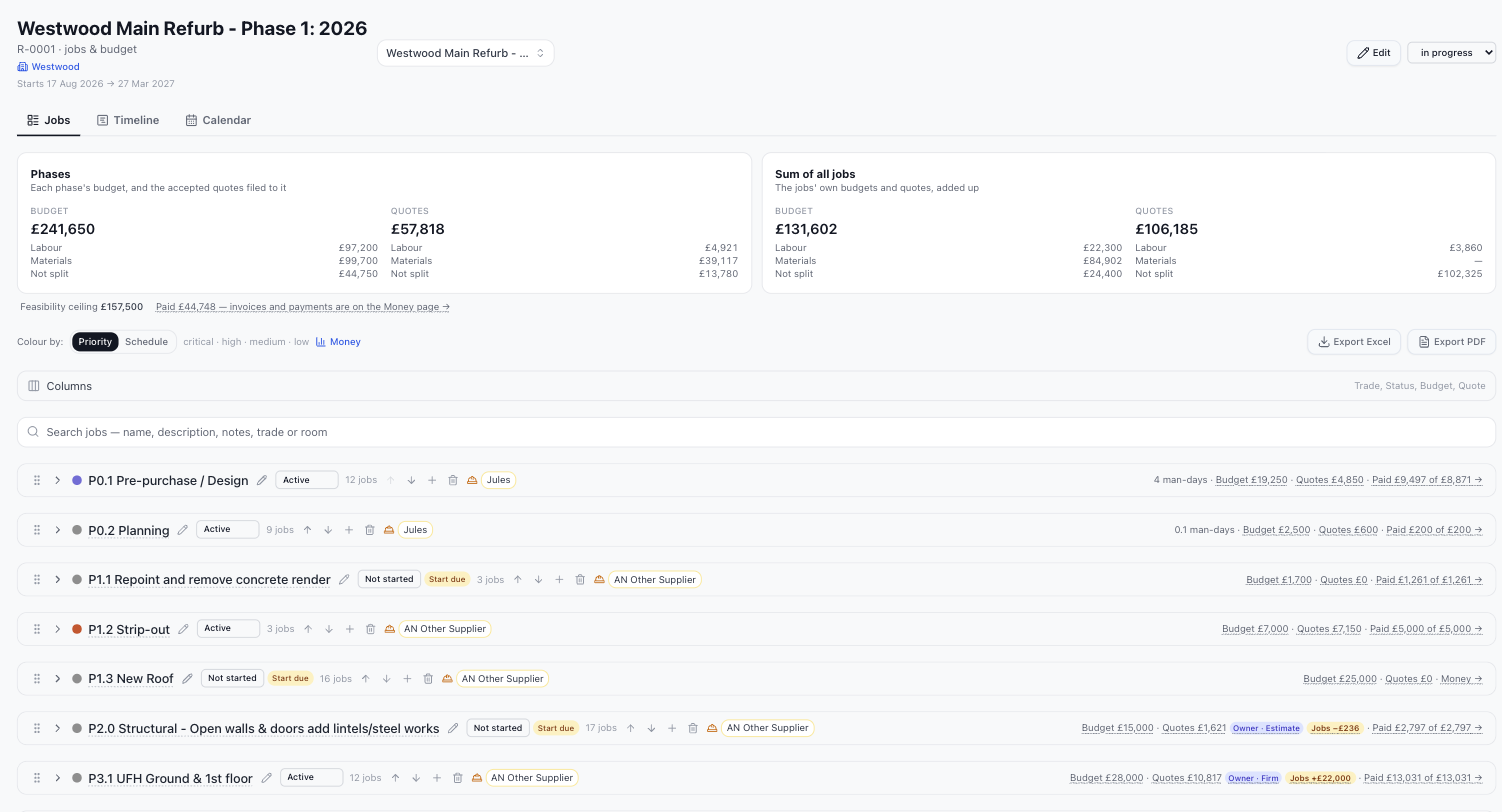Click Budget £25,000 on P1.3 New Roof
Screen dimensions: 1502x812
coord(1340,679)
